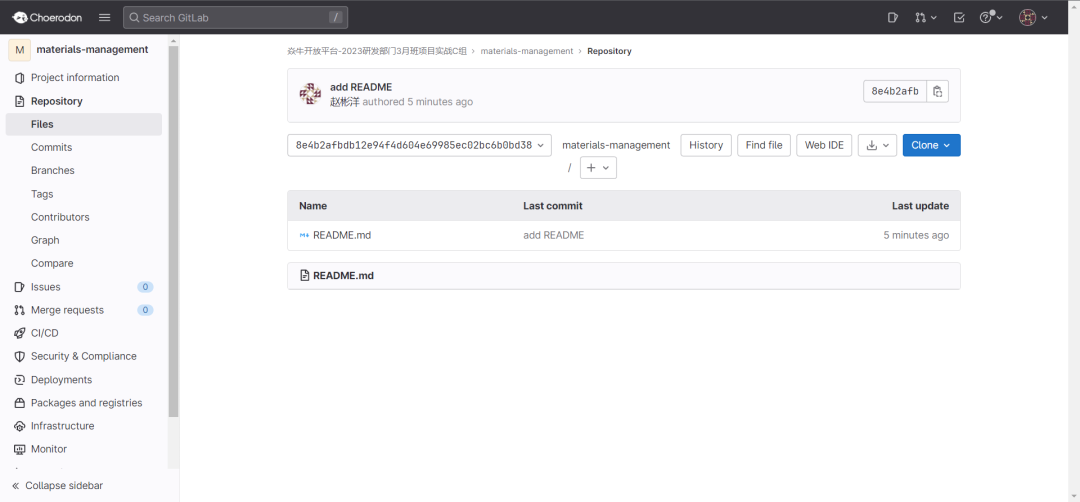This screenshot has height=502, width=1080.
Task: Open the 'add README' commit title link
Action: [x=361, y=87]
